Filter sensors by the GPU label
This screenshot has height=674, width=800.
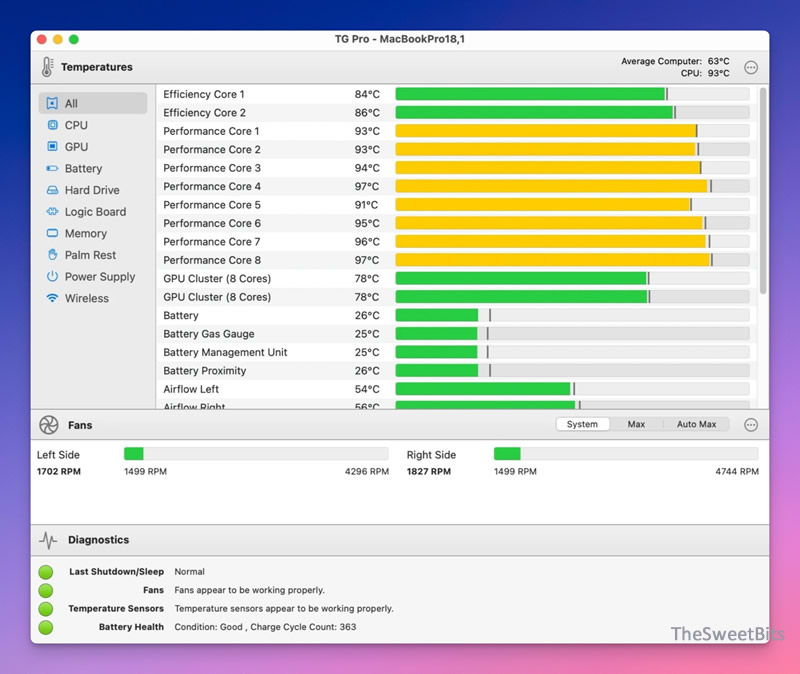[x=77, y=146]
